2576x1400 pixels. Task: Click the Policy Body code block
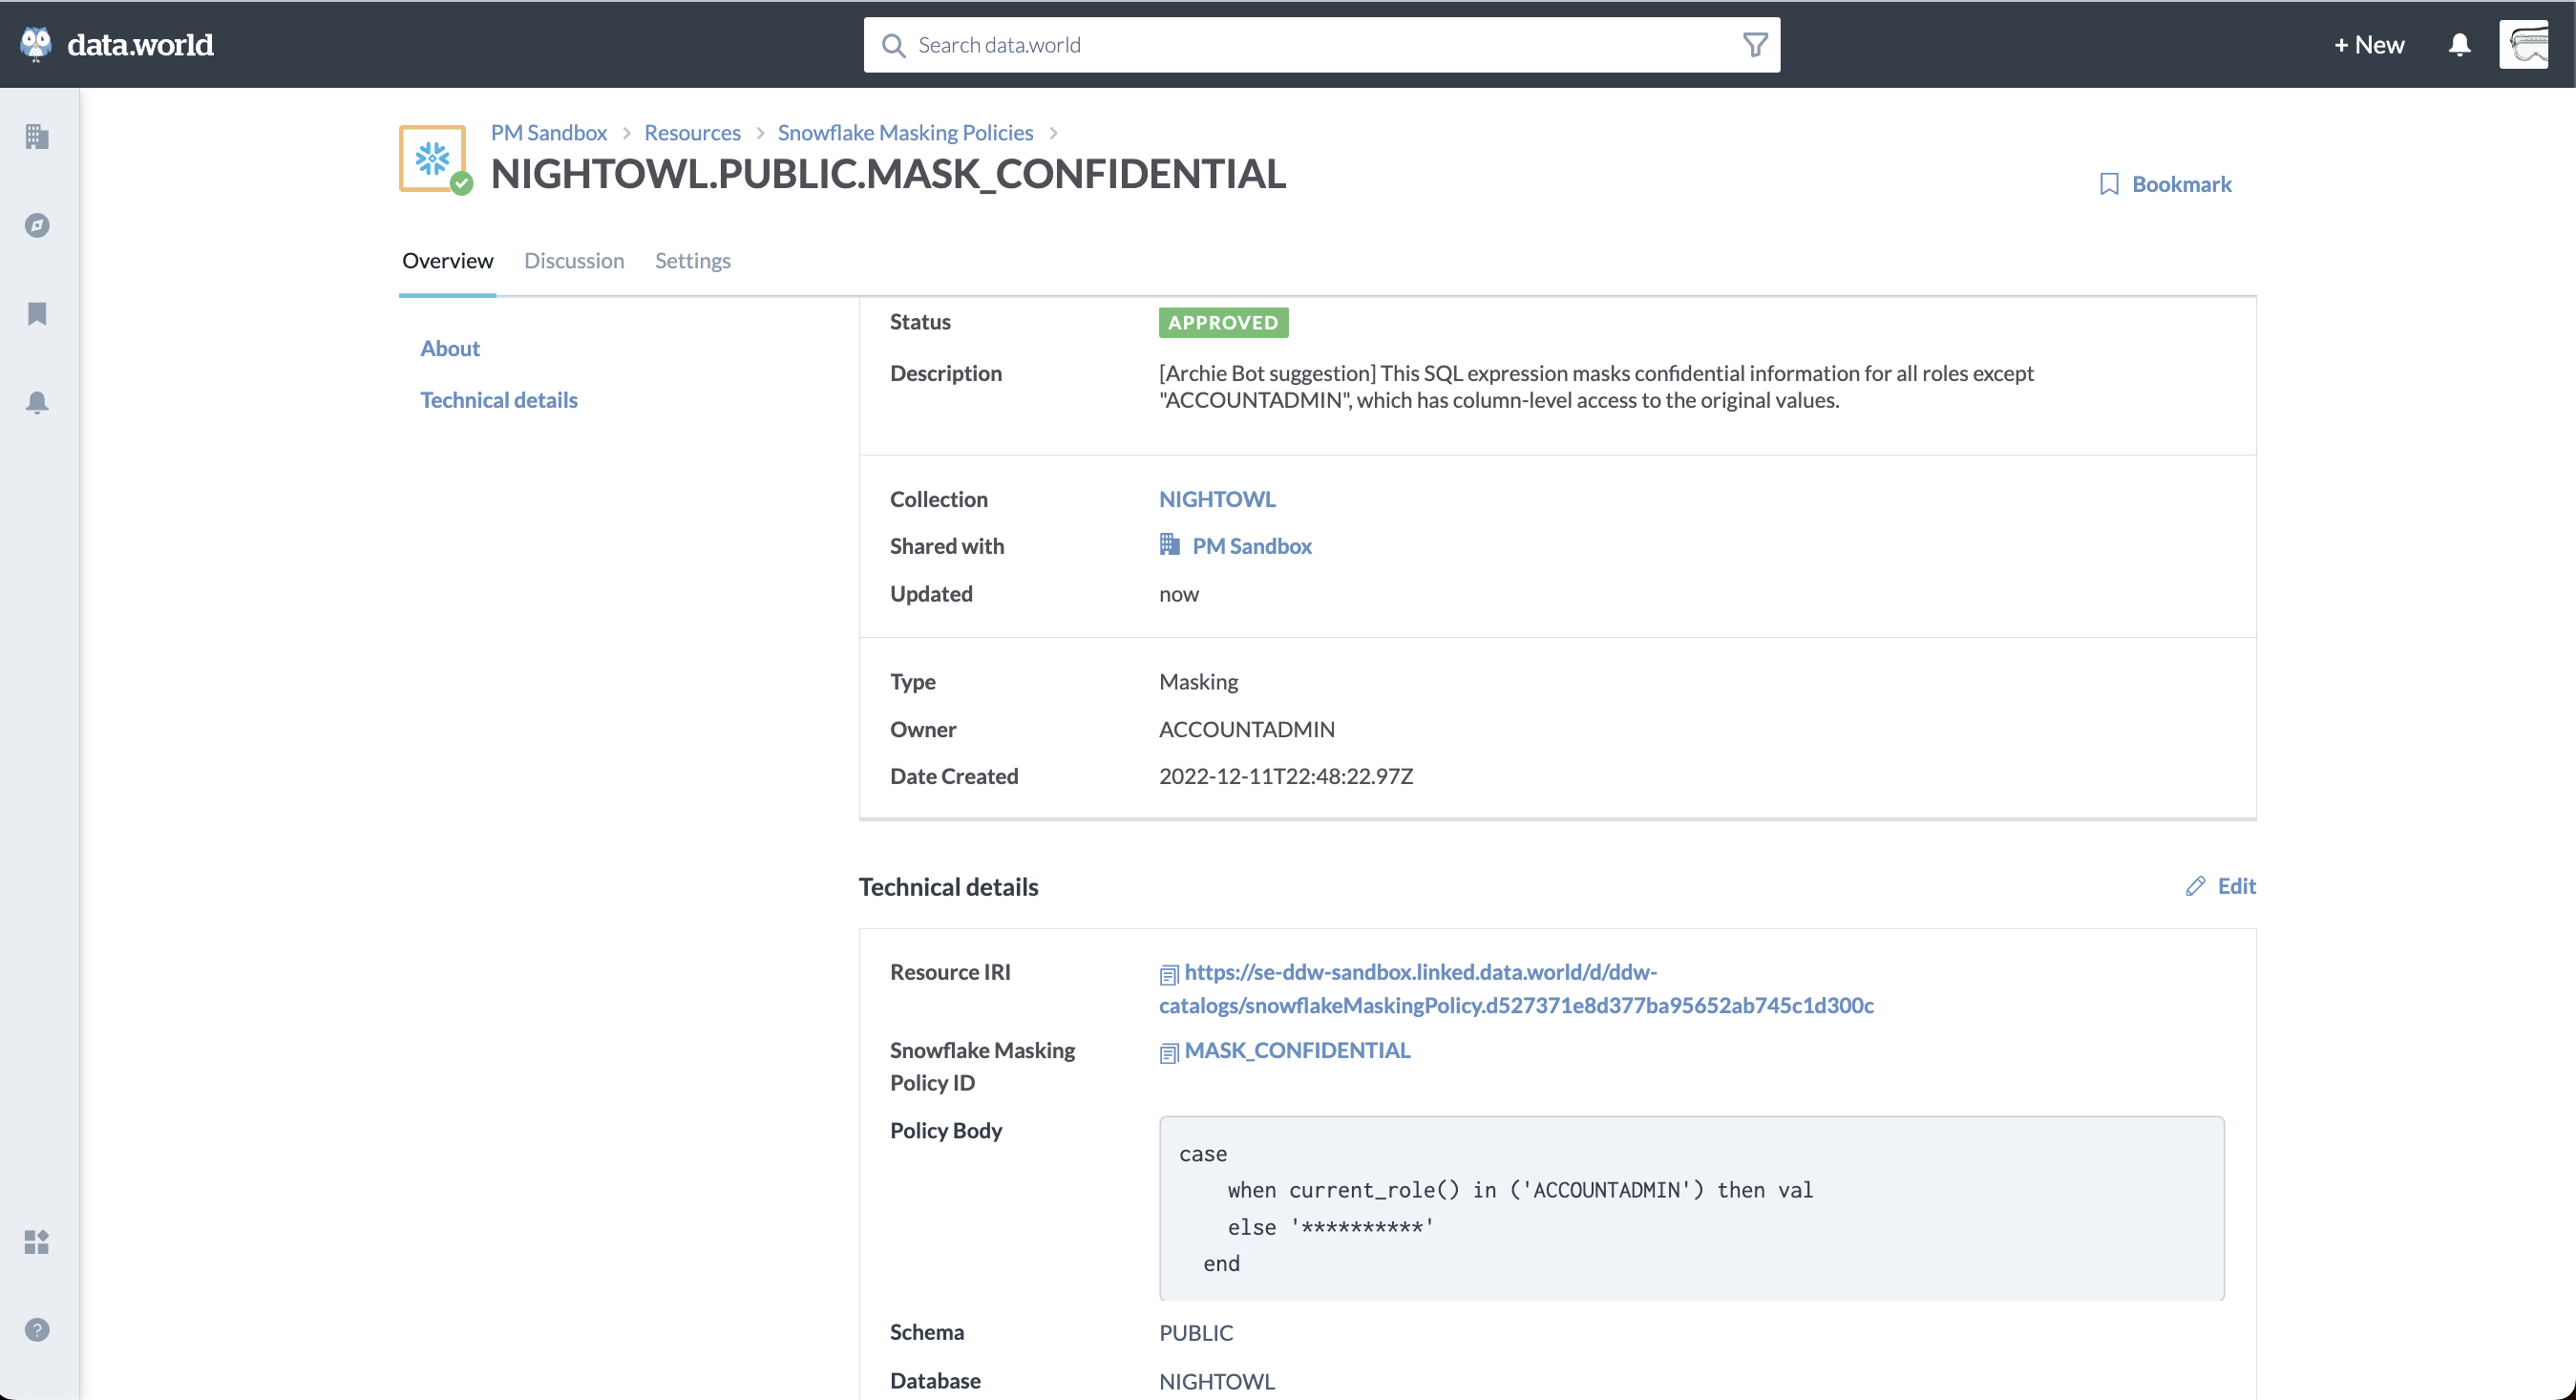click(1692, 1208)
